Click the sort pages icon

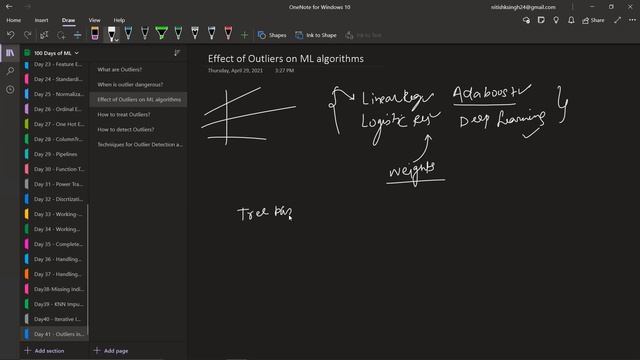pyautogui.click(x=177, y=53)
